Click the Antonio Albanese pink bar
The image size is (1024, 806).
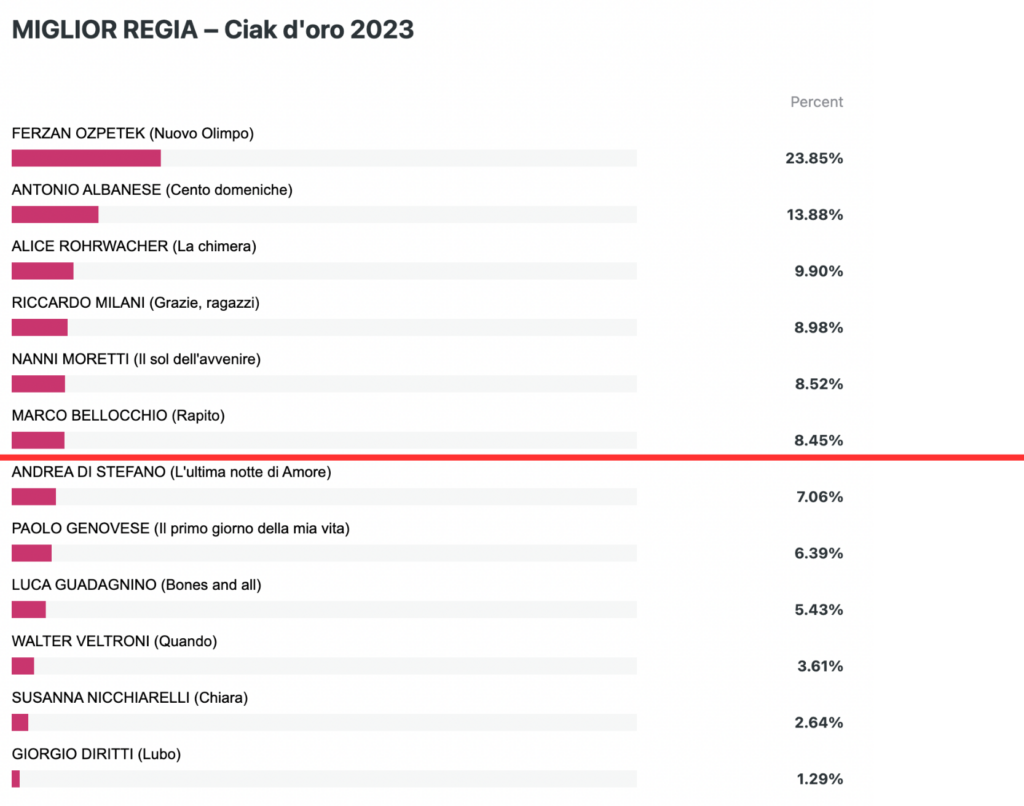point(55,214)
